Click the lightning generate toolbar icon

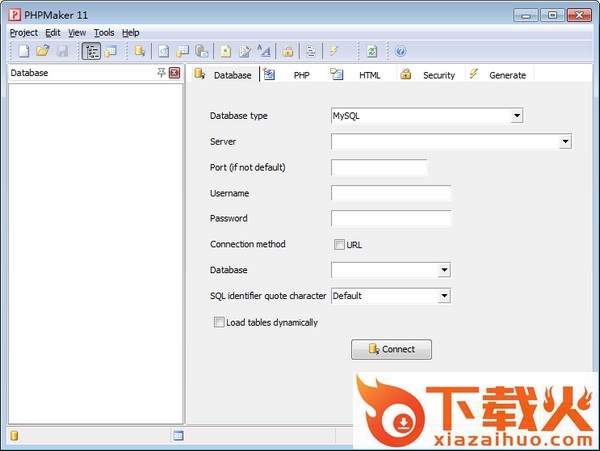[x=334, y=51]
